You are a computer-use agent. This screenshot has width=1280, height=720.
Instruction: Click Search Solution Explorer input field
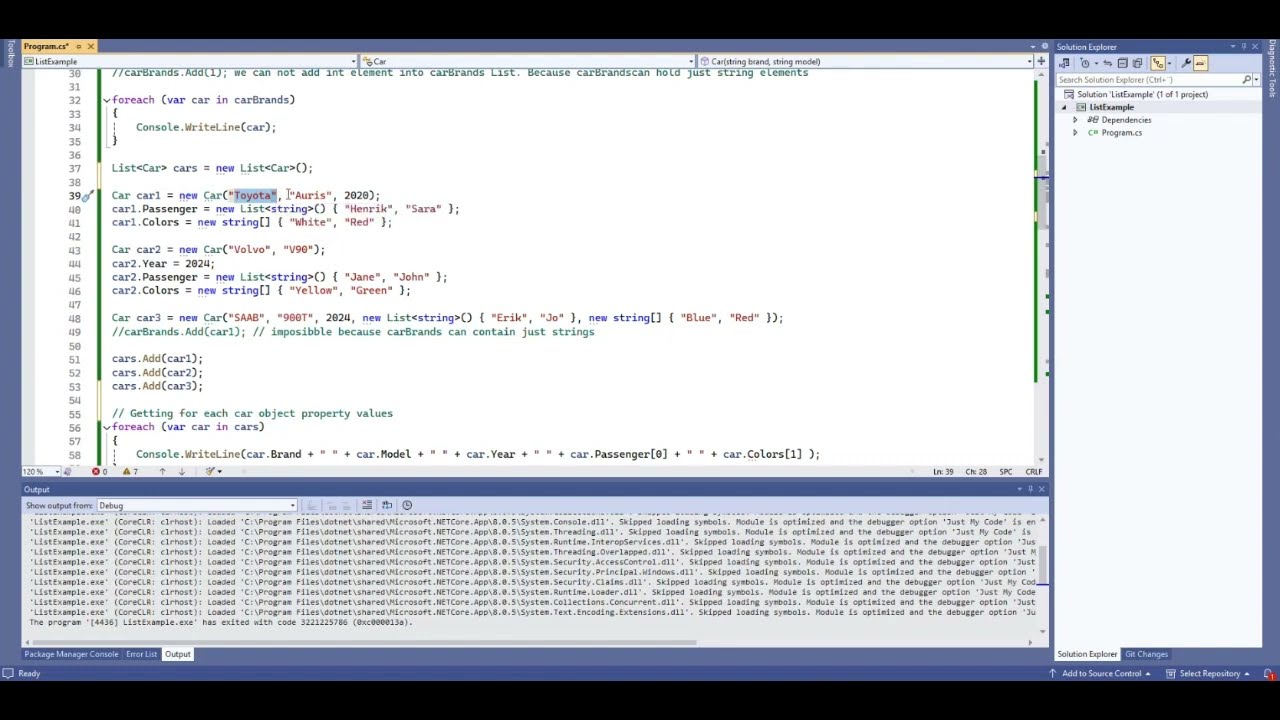tap(1150, 80)
